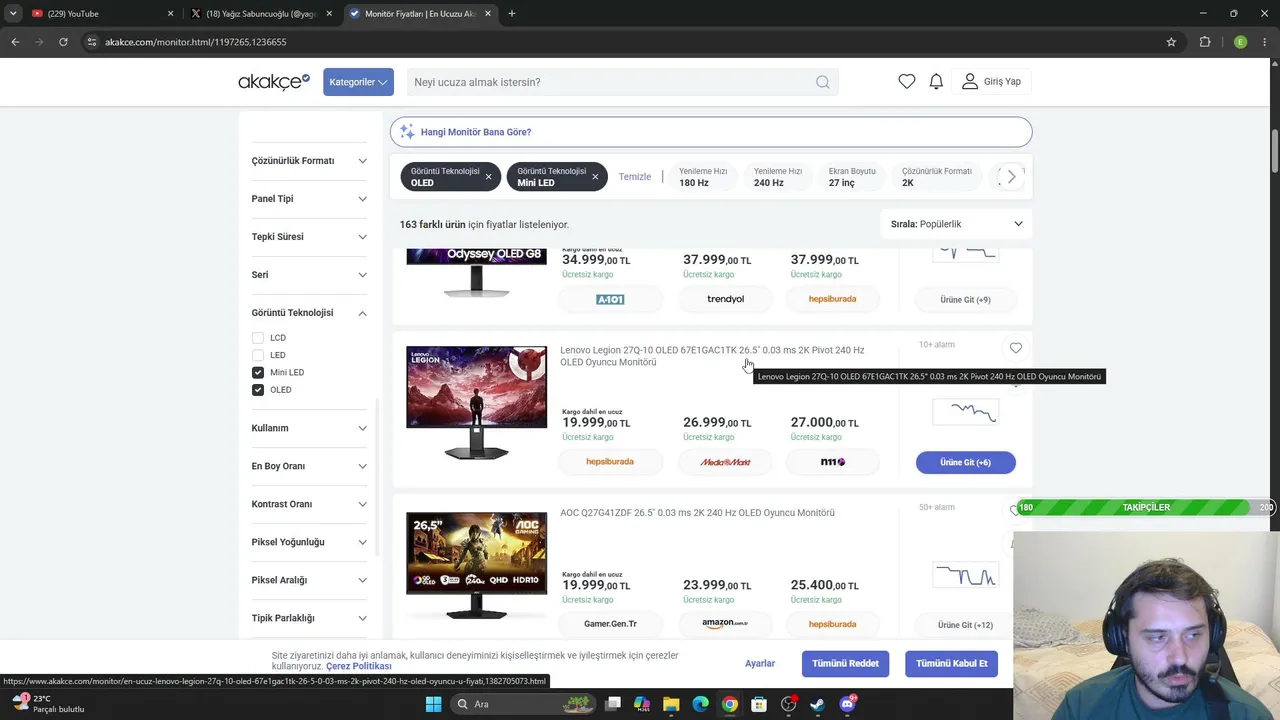Go back in browser history
This screenshot has width=1280, height=720.
point(15,42)
